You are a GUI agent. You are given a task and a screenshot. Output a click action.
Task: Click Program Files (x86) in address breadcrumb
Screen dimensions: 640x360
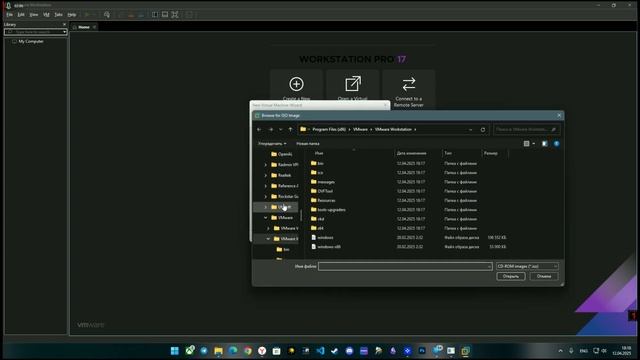329,129
